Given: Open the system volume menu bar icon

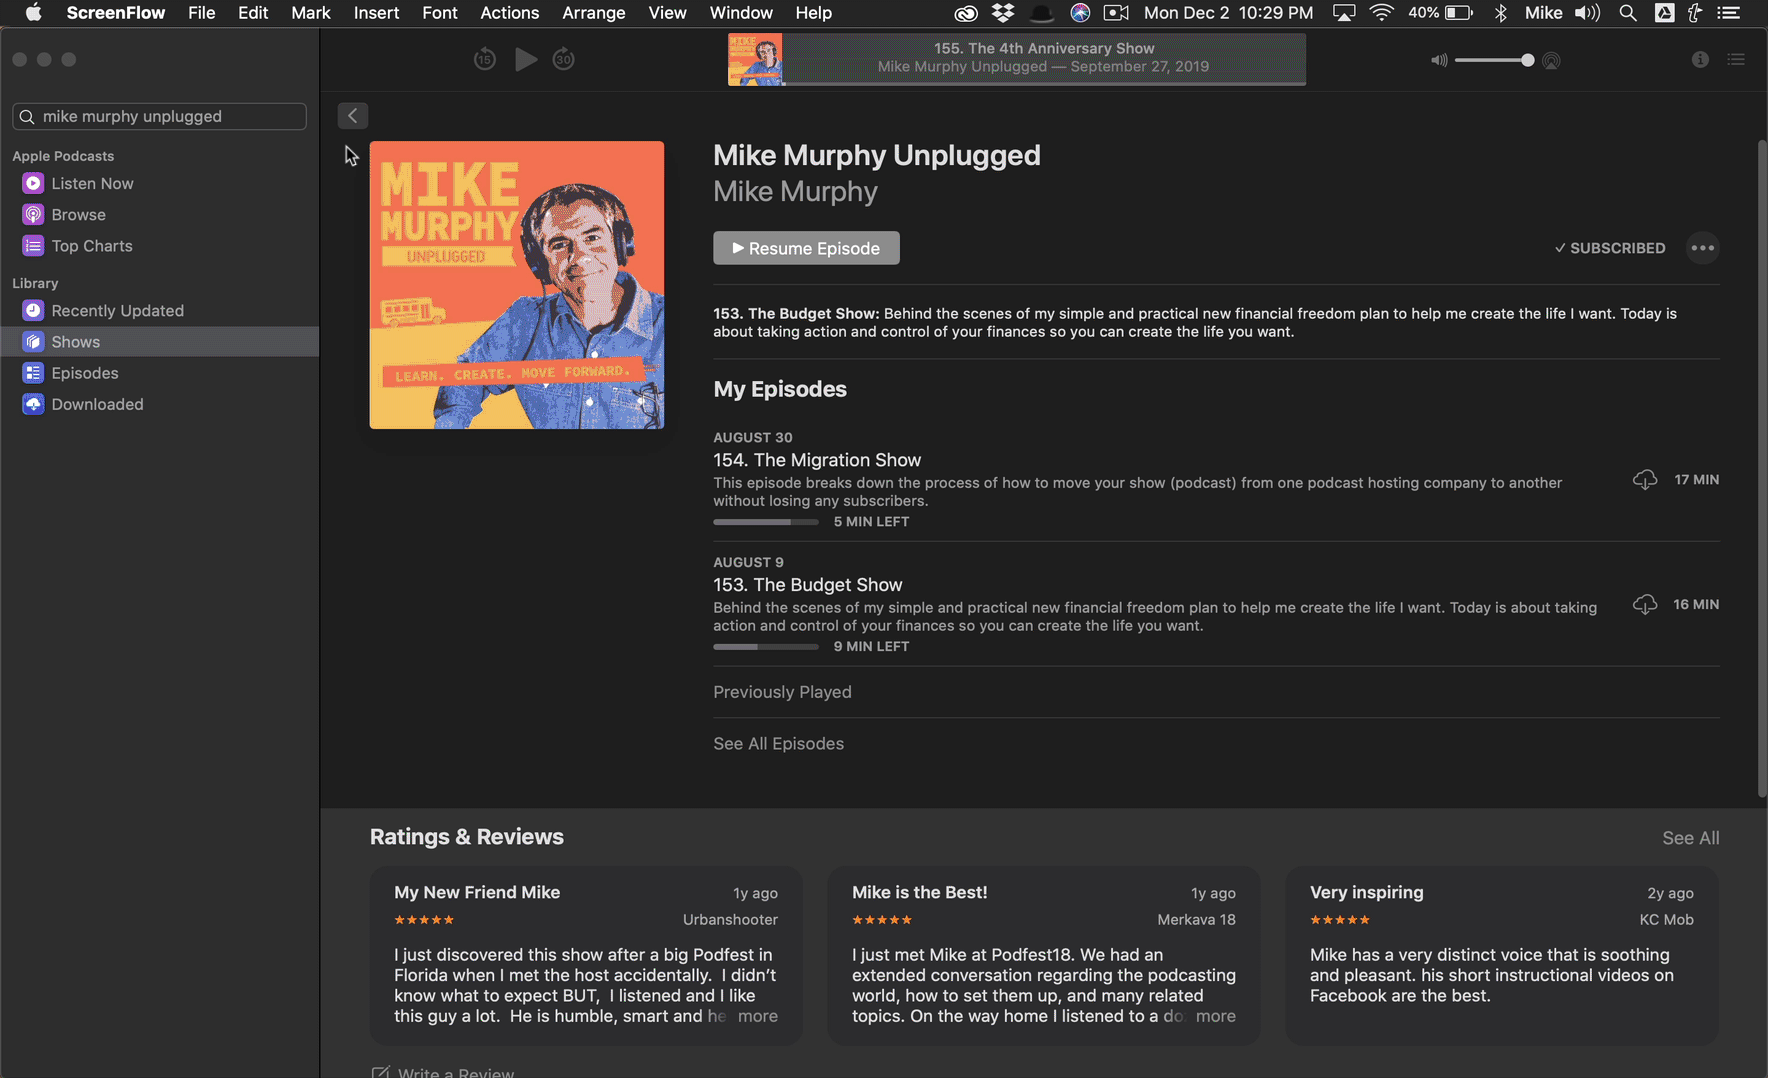Looking at the screenshot, I should [1587, 13].
